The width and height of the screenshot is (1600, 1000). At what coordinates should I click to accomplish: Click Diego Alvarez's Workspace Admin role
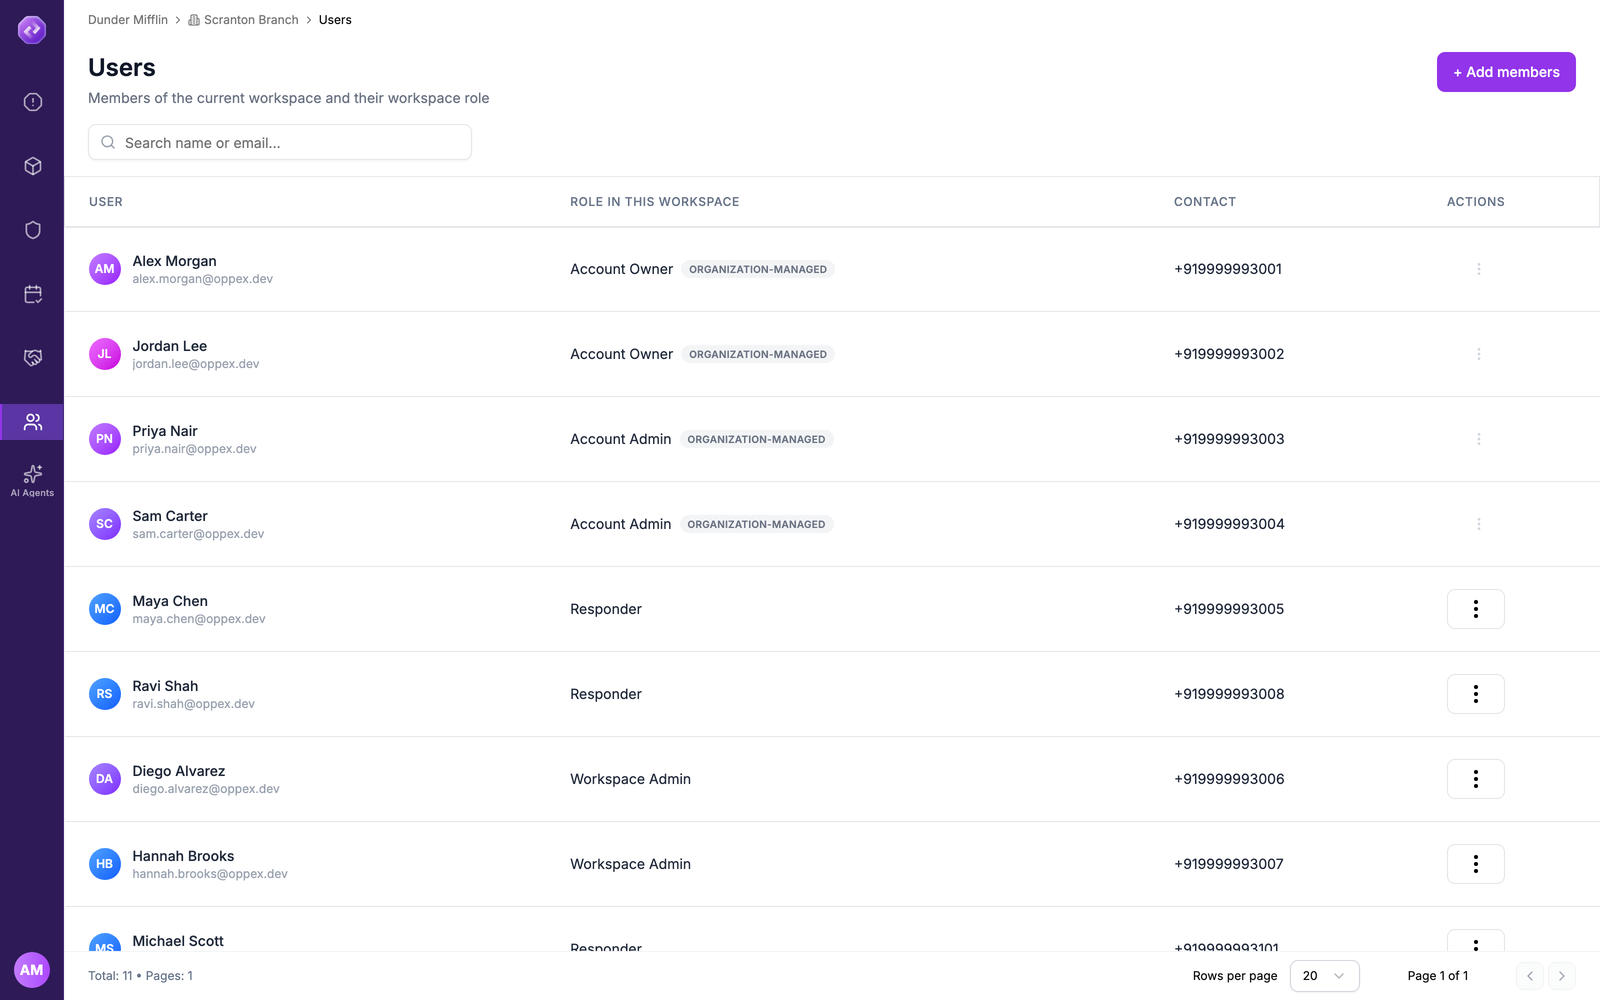(x=630, y=779)
